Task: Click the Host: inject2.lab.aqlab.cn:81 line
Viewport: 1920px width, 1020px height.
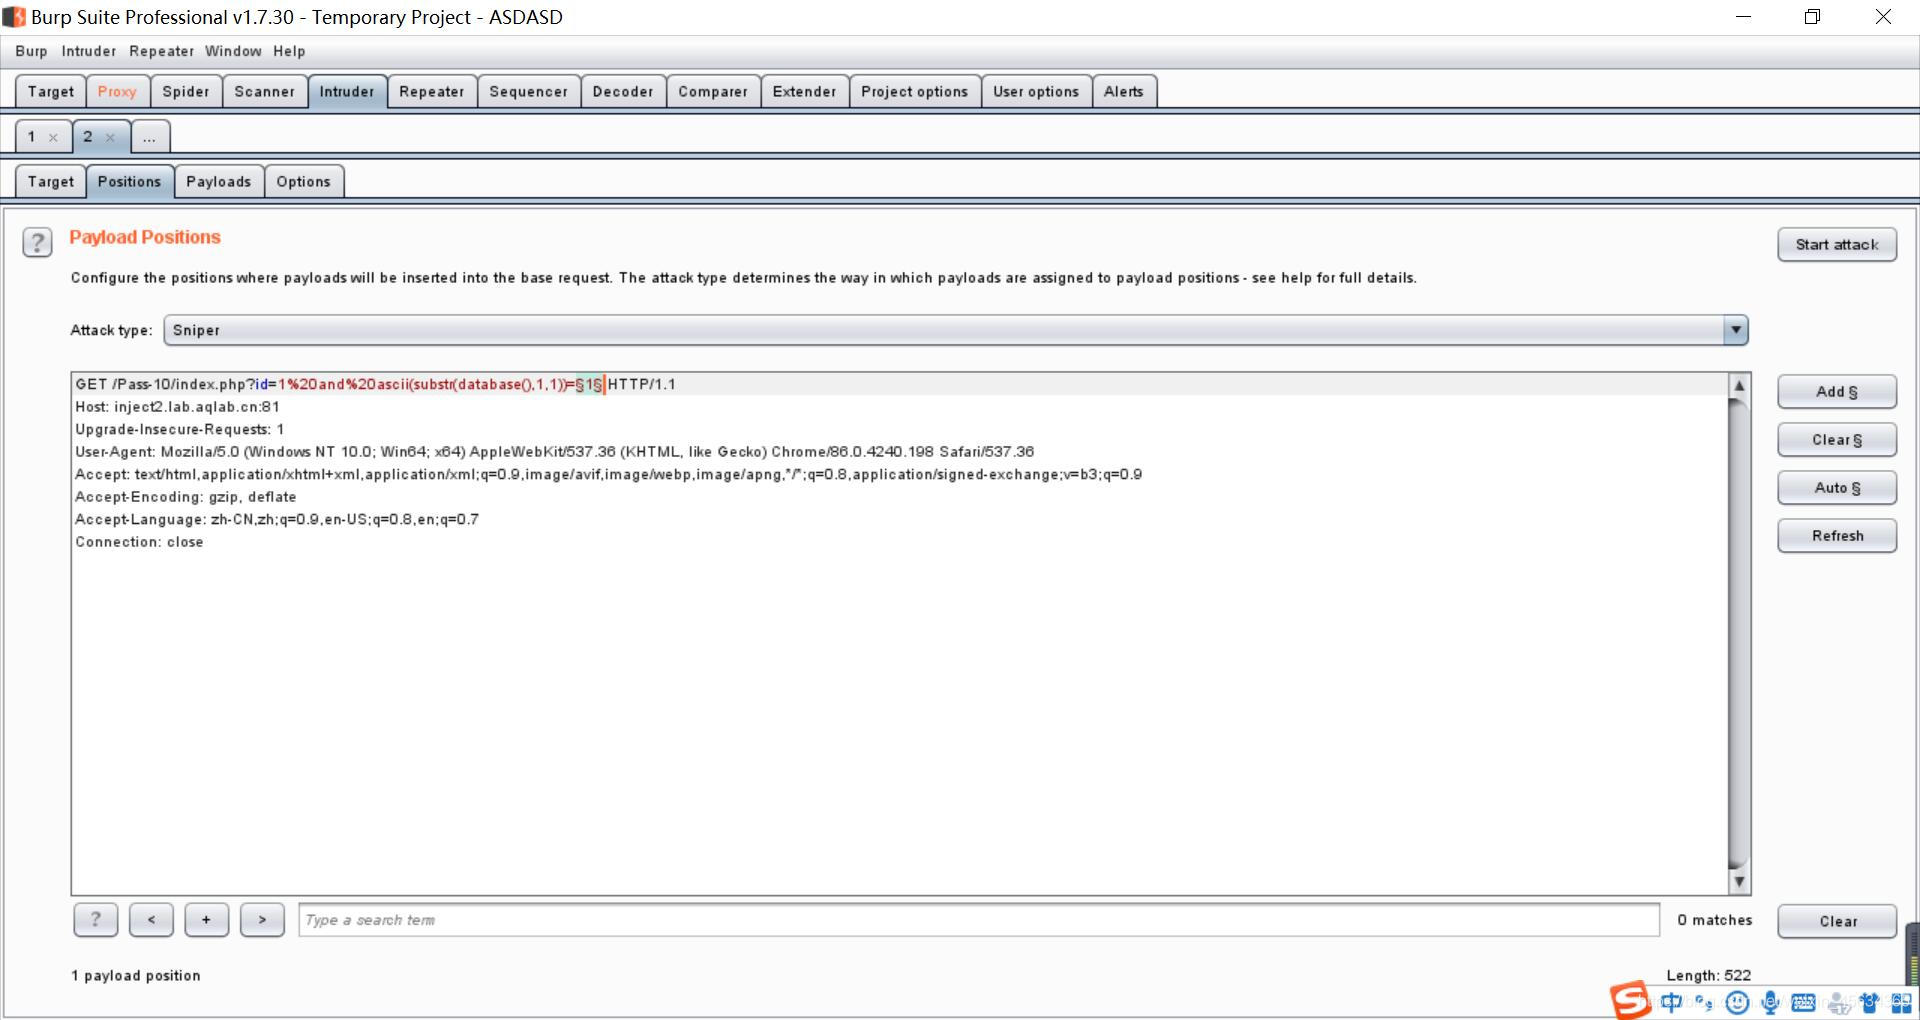Action: (x=178, y=407)
